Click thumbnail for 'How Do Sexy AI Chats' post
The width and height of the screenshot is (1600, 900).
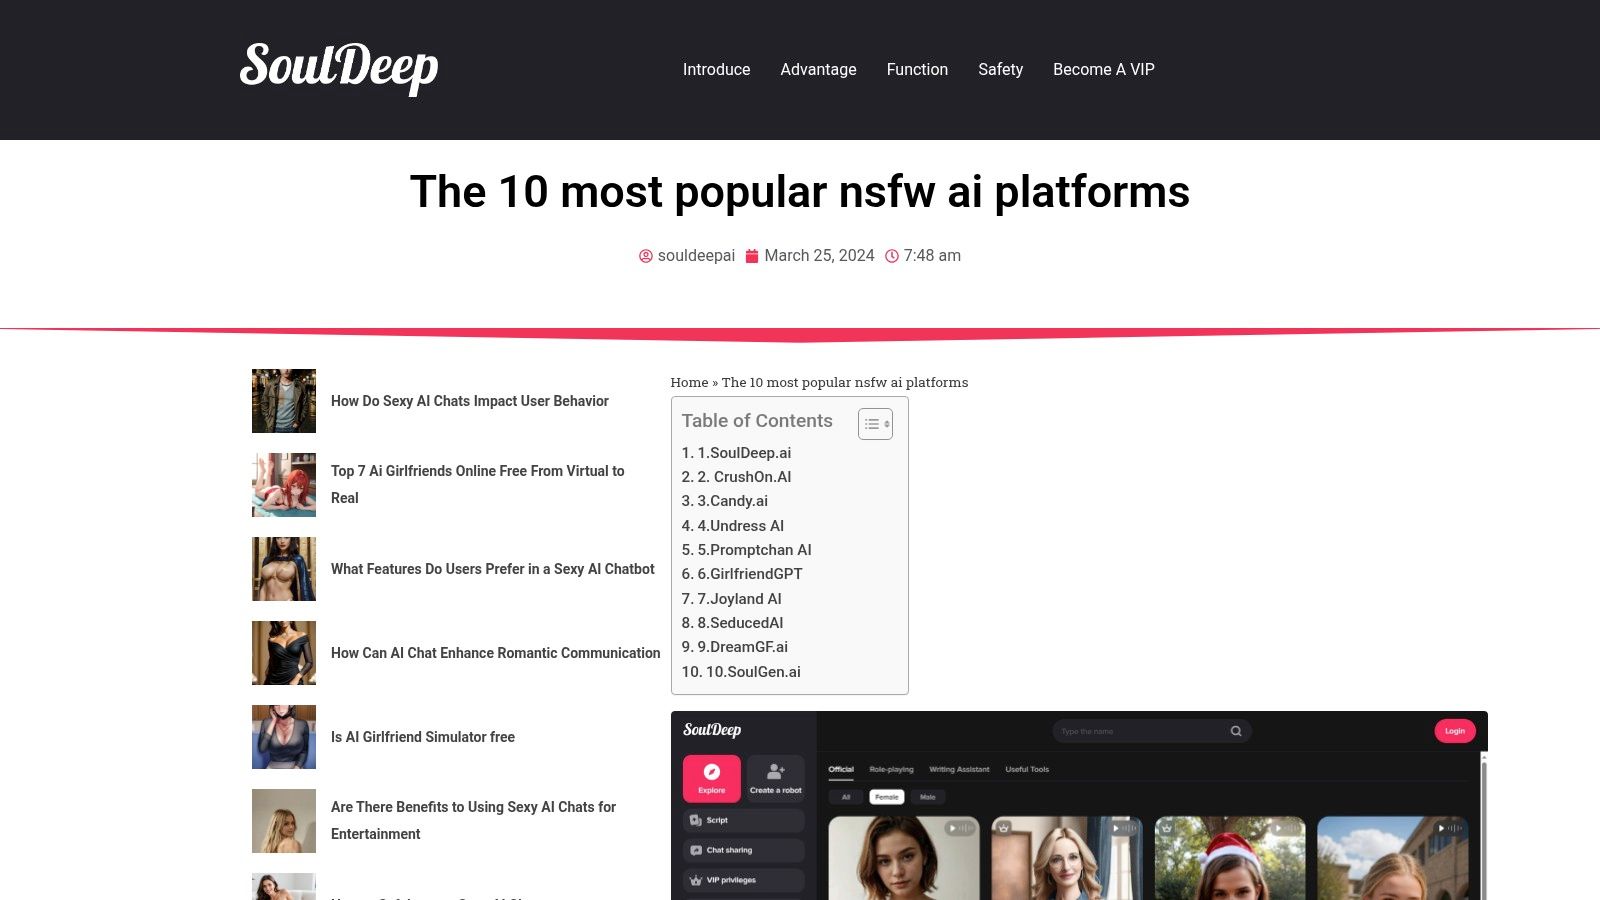[x=284, y=401]
